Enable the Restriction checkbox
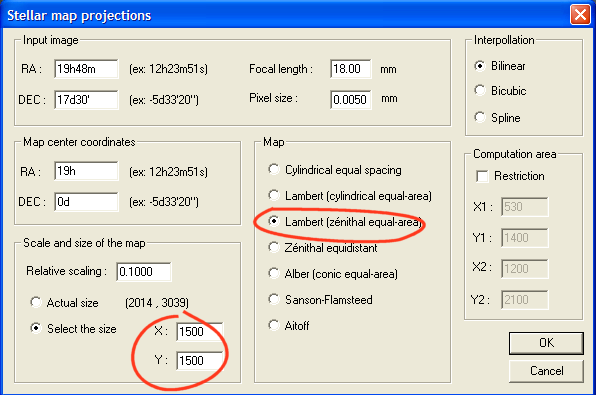The height and width of the screenshot is (395, 596). (482, 176)
